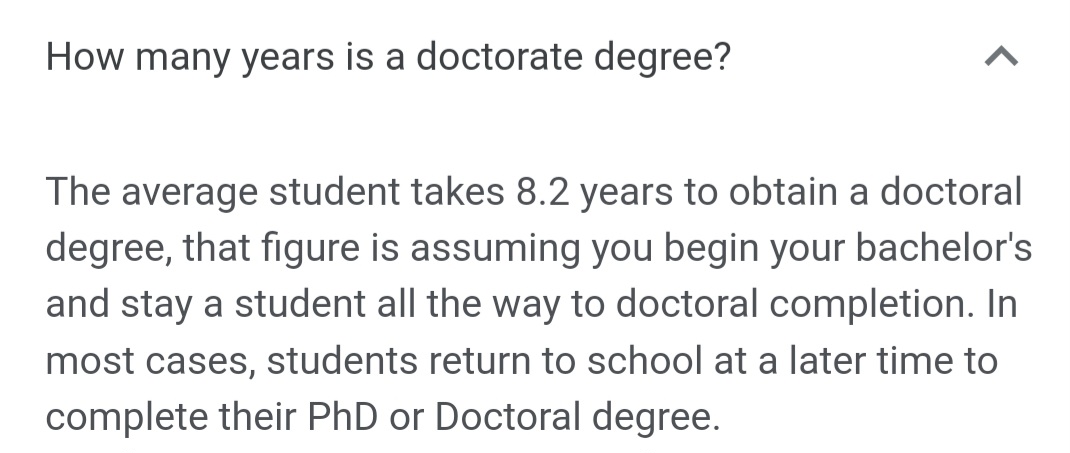Click the word "years" in the question heading

[x=287, y=59]
